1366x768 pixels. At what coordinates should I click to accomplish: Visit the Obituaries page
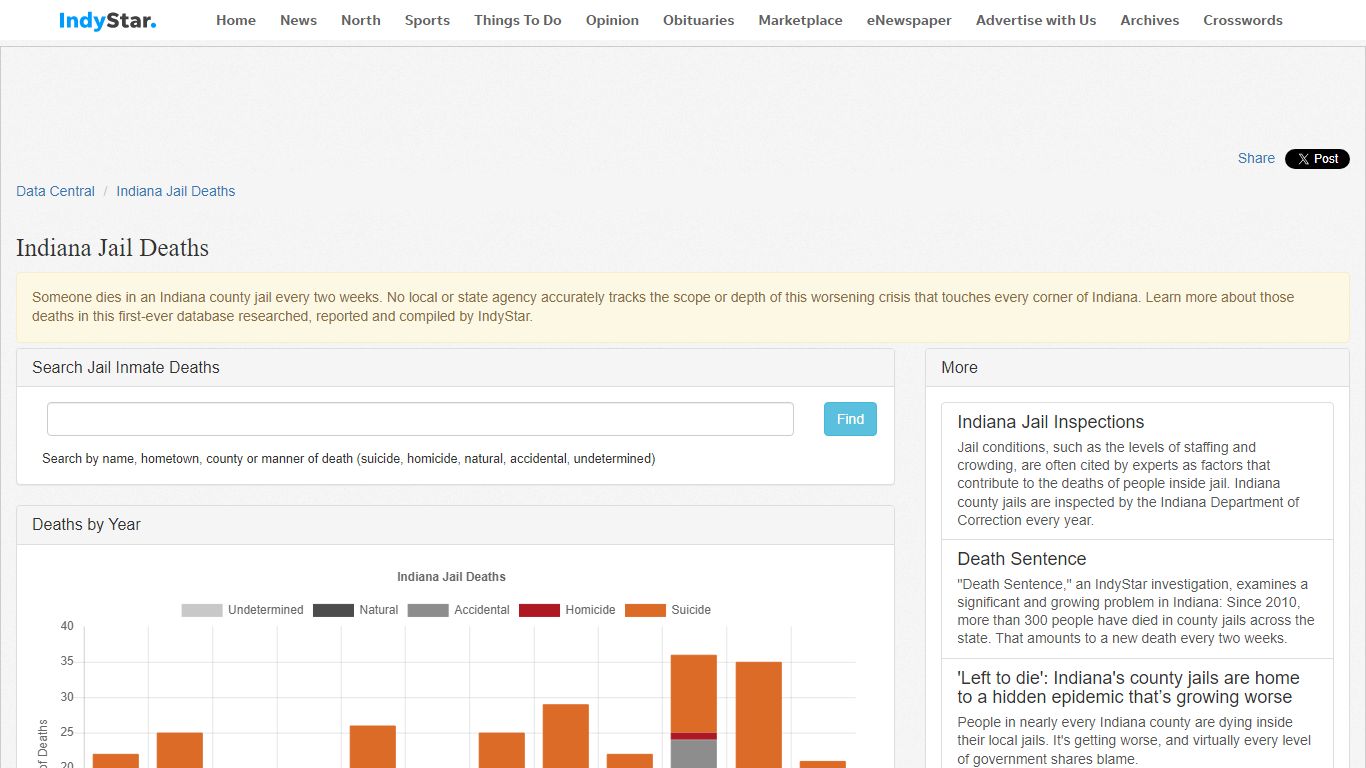click(x=698, y=20)
